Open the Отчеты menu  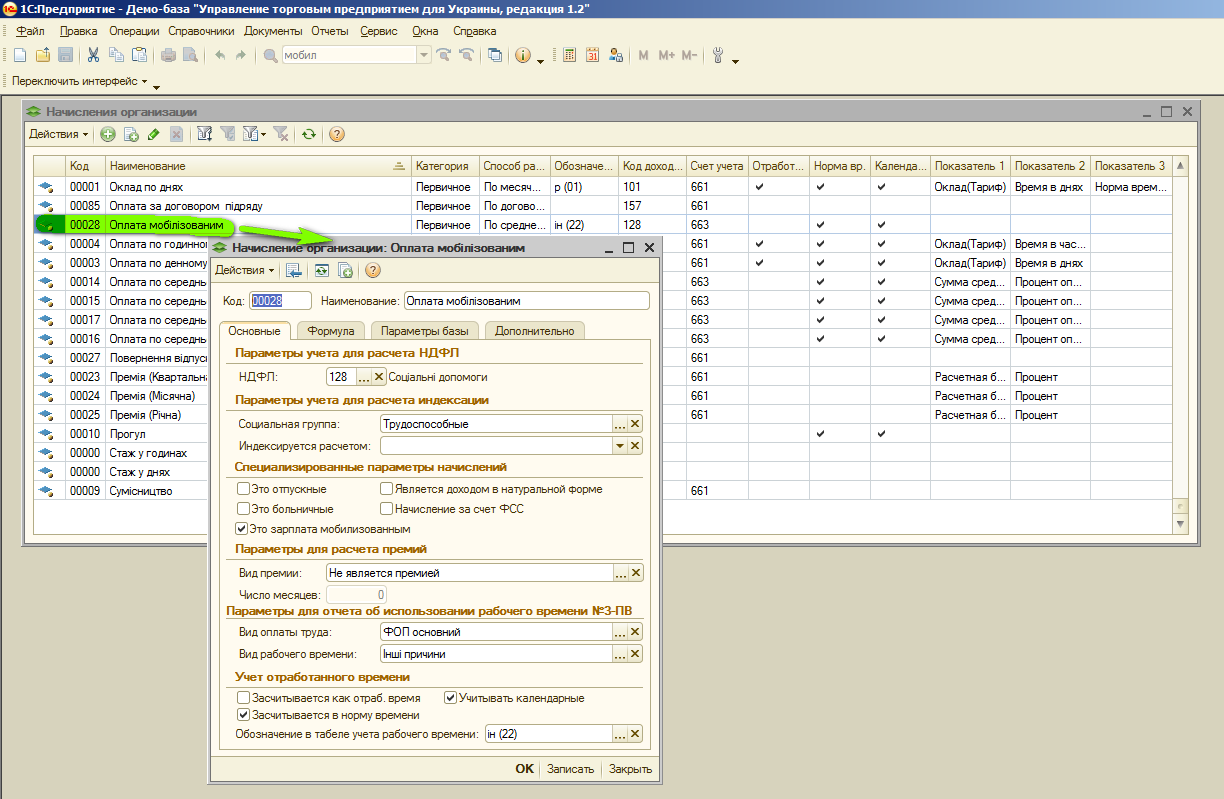click(330, 31)
